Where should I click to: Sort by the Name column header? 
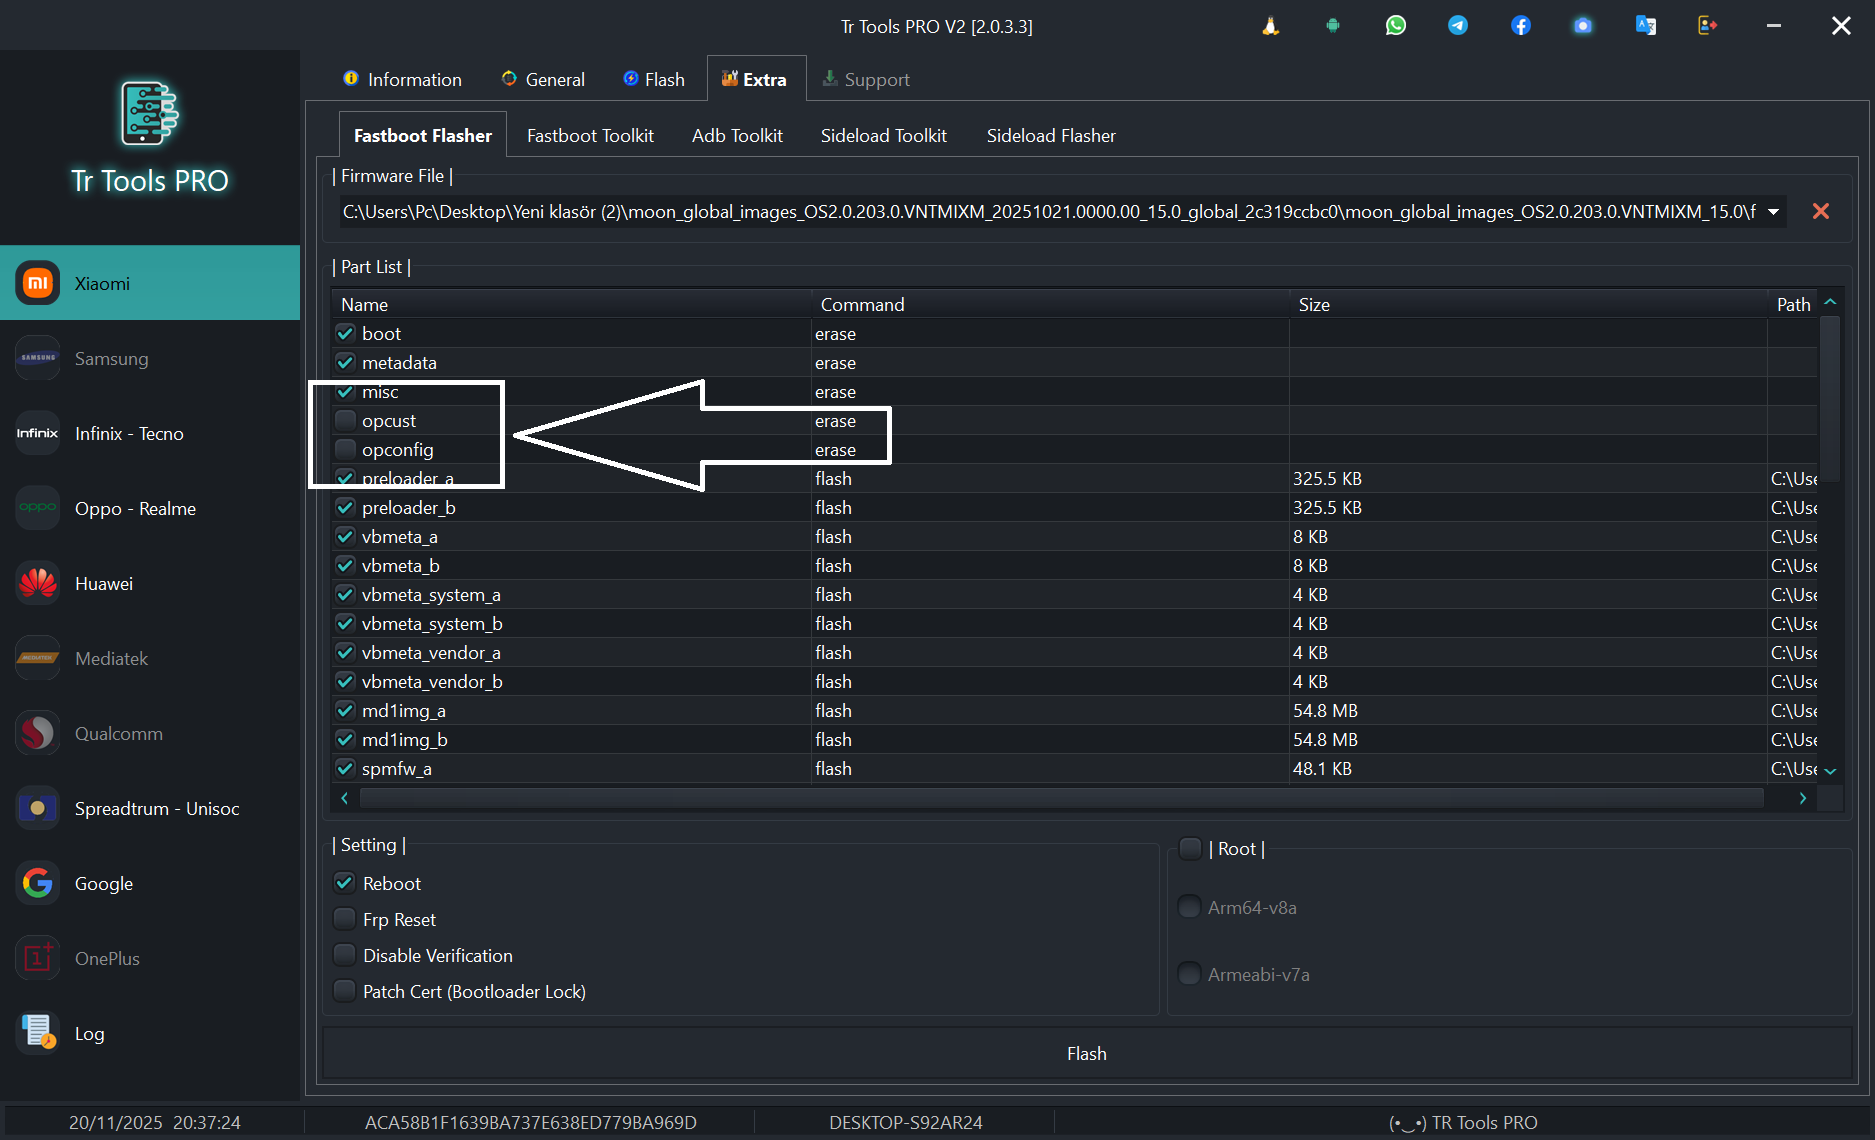coord(571,304)
